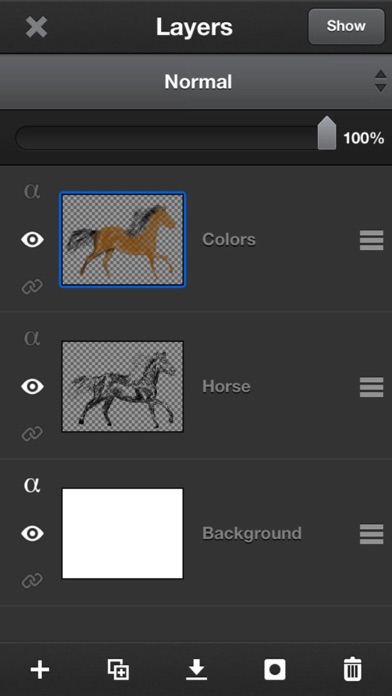Select the Horse layer thumbnail
The width and height of the screenshot is (392, 696).
tap(123, 387)
